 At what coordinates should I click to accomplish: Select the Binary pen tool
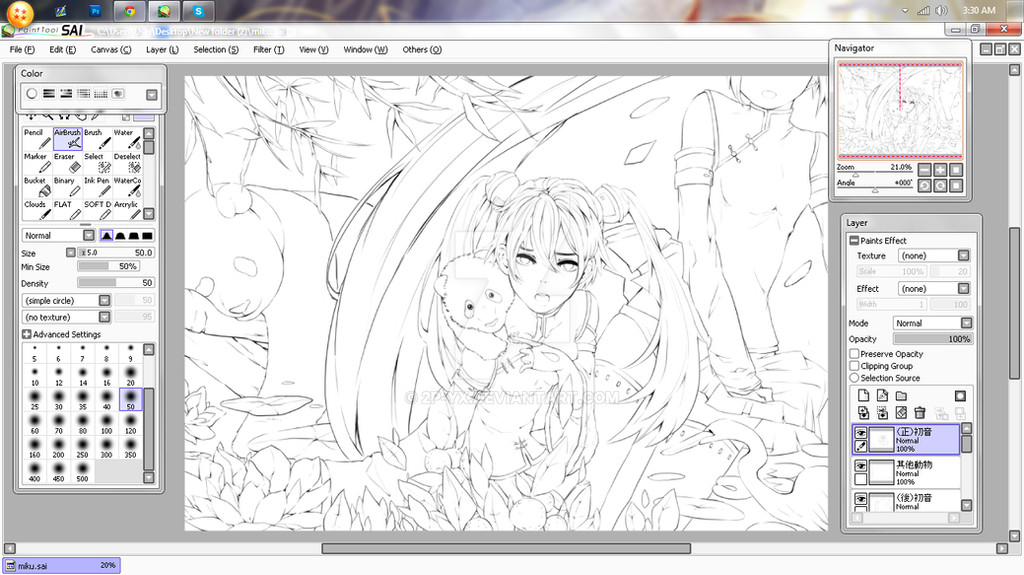pyautogui.click(x=67, y=187)
